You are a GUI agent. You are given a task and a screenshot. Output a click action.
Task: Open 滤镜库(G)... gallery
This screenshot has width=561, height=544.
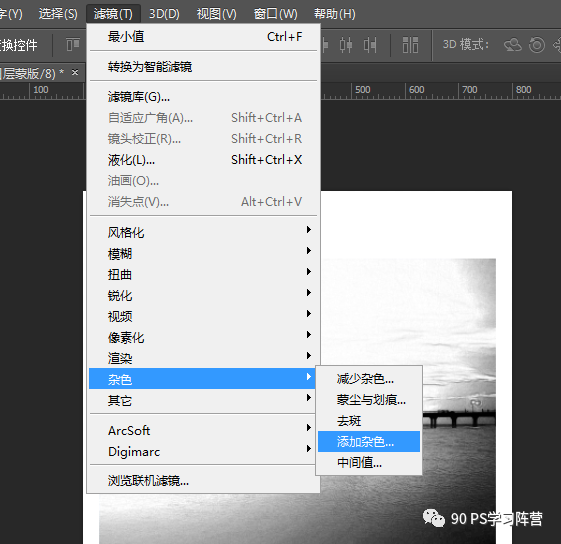[x=204, y=97]
